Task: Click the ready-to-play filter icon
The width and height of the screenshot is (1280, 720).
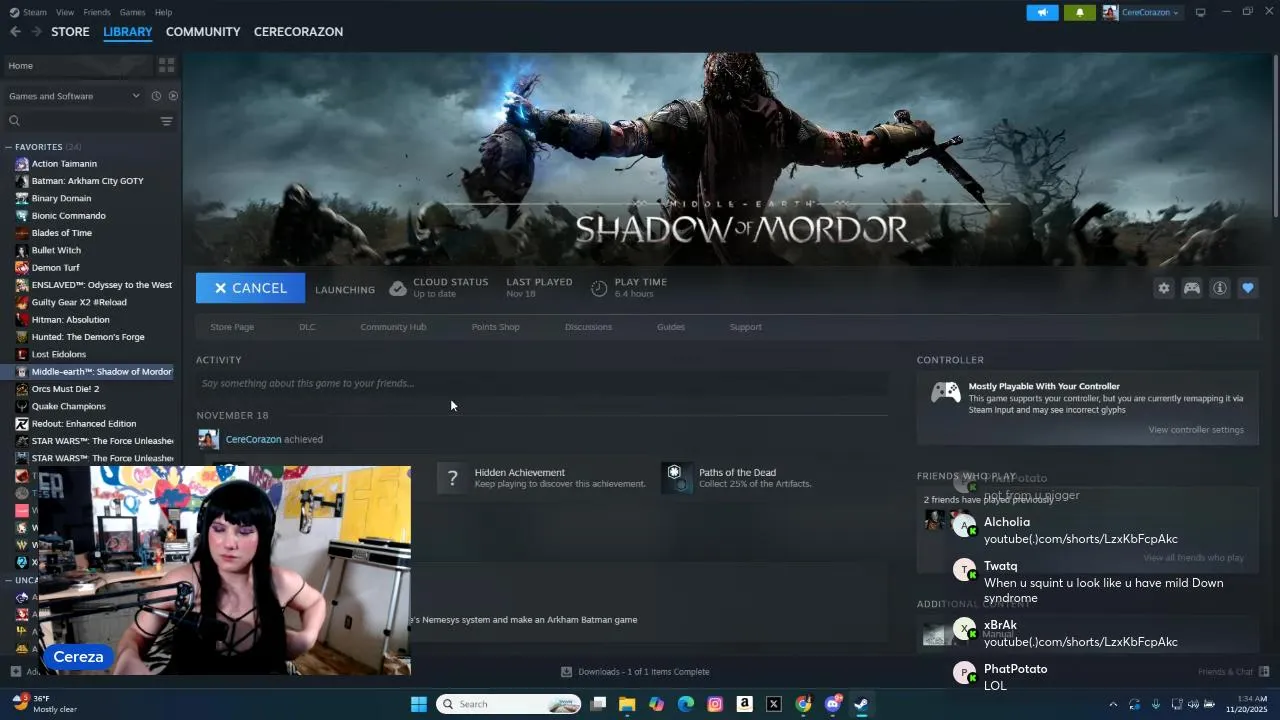Action: tap(173, 96)
